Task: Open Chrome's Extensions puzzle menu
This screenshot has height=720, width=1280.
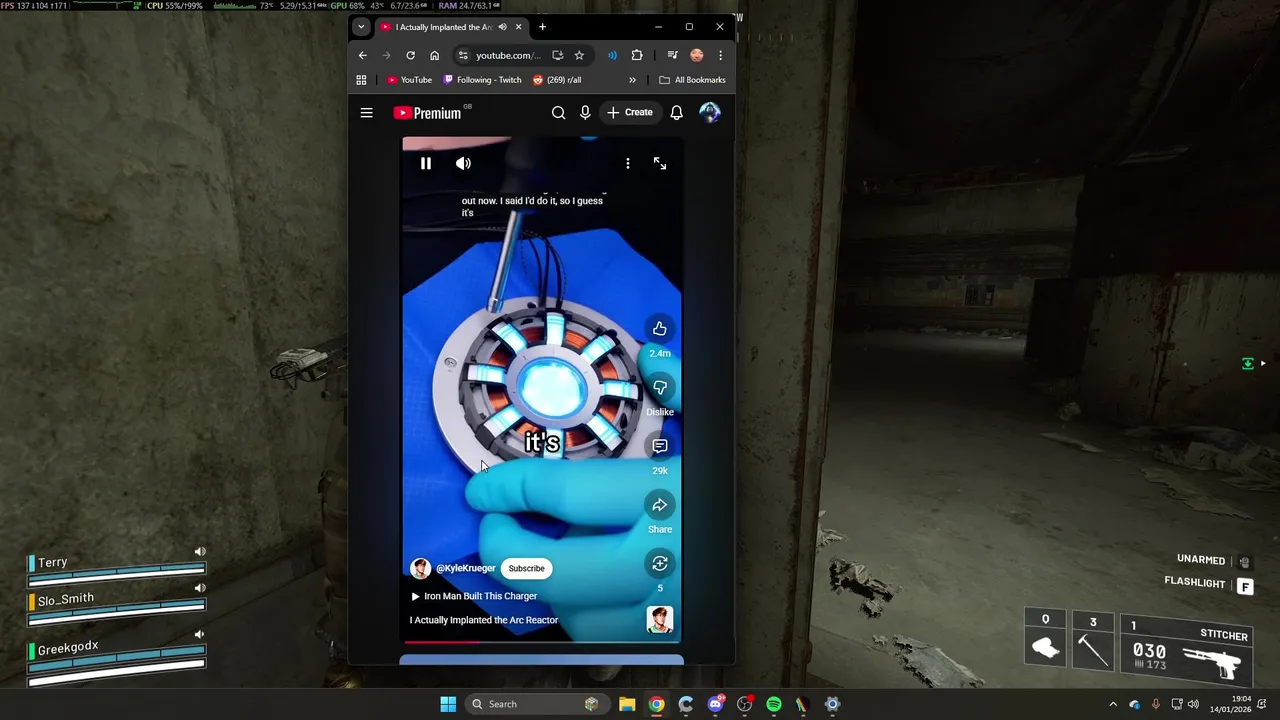Action: point(637,55)
